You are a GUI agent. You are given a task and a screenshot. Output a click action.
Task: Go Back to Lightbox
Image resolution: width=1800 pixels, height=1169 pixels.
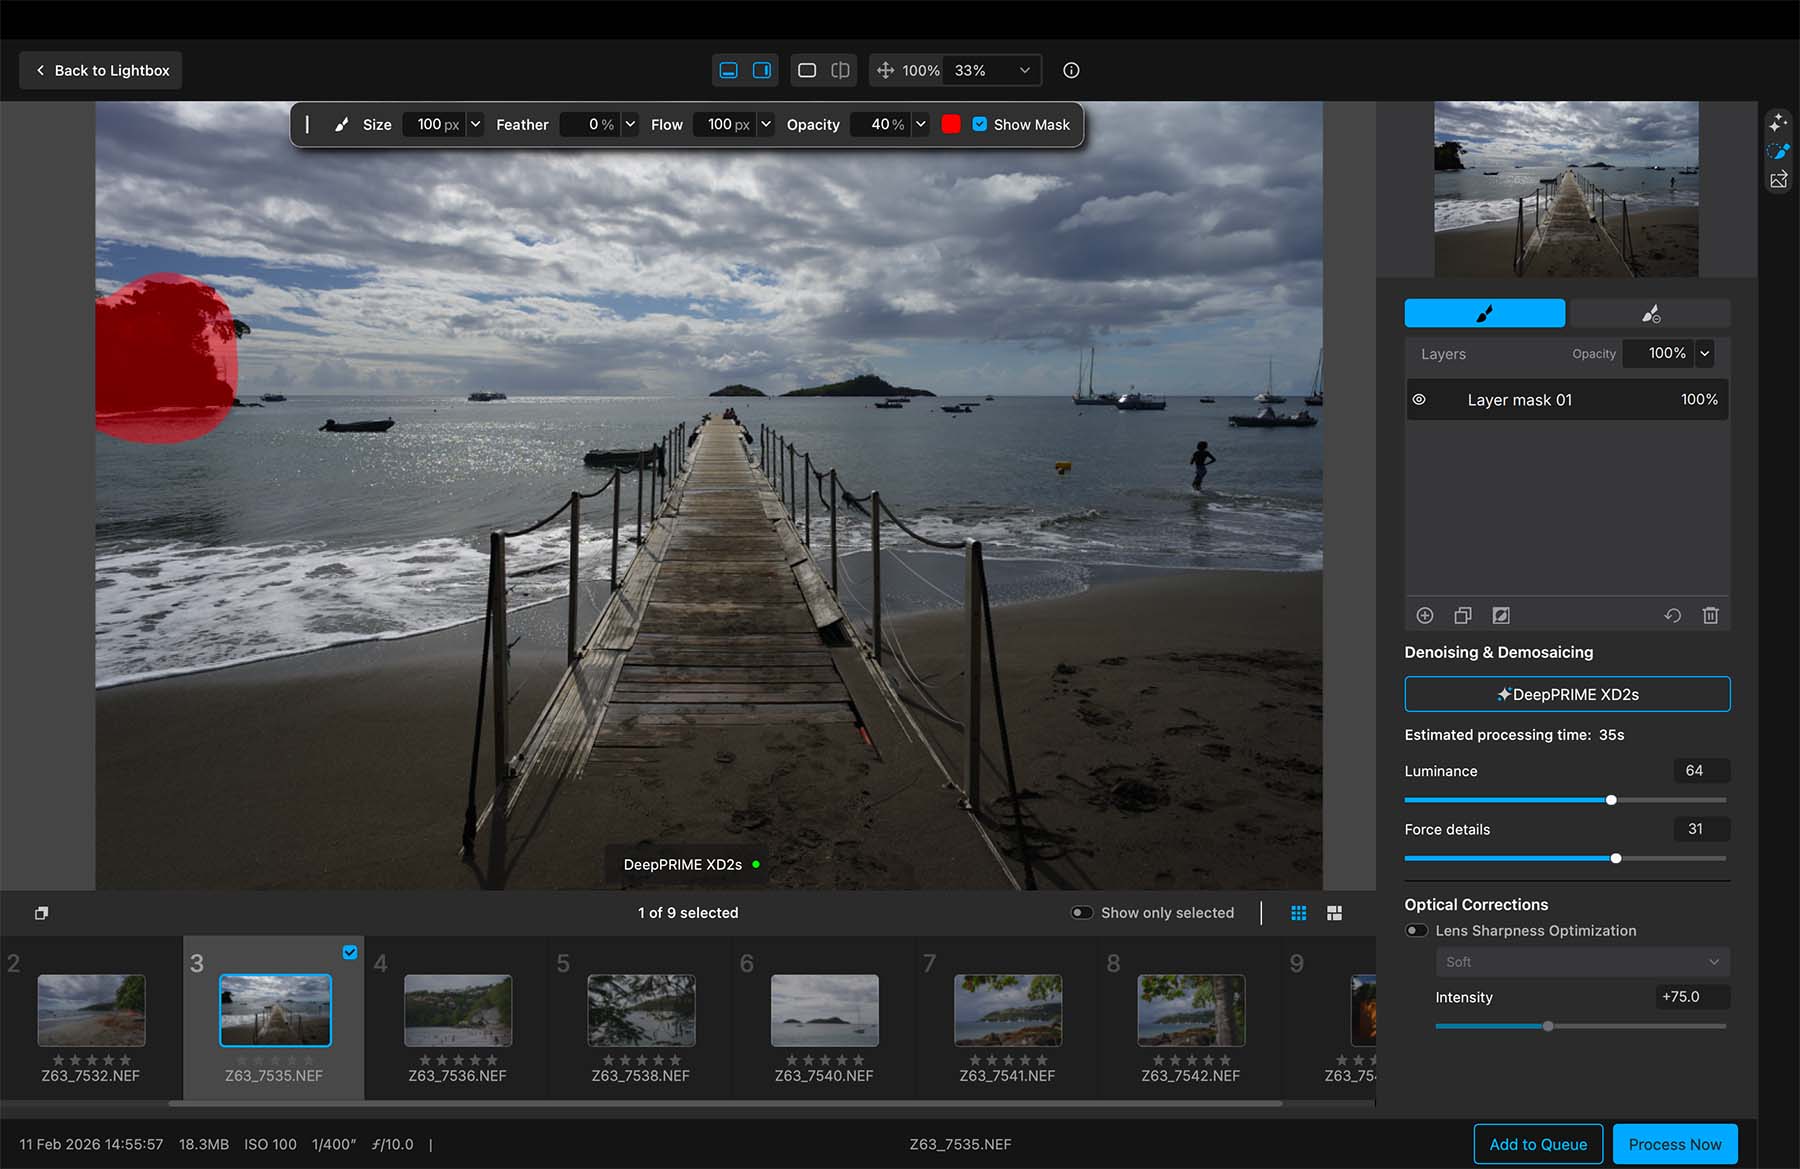[101, 70]
